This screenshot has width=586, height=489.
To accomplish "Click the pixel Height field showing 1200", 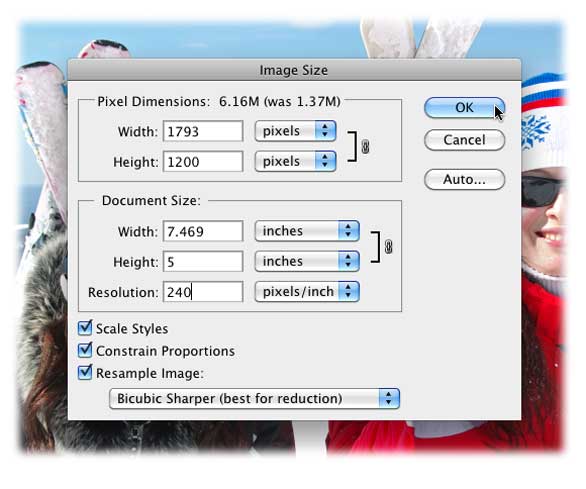I will [203, 162].
